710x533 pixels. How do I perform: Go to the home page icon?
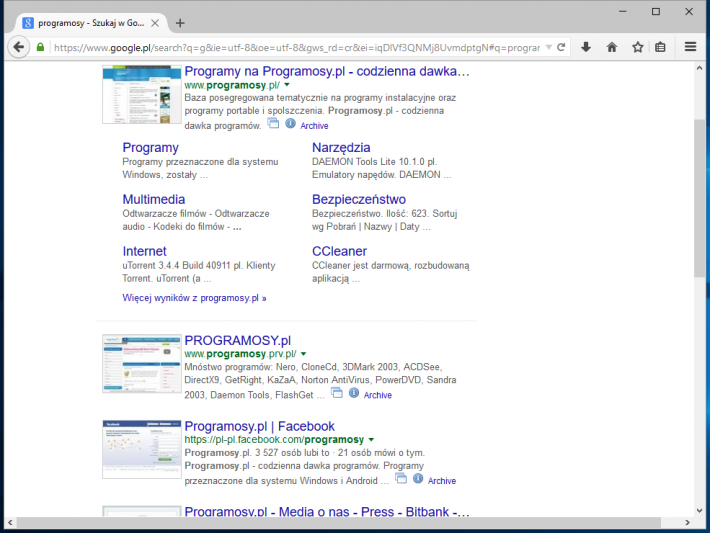pos(612,47)
